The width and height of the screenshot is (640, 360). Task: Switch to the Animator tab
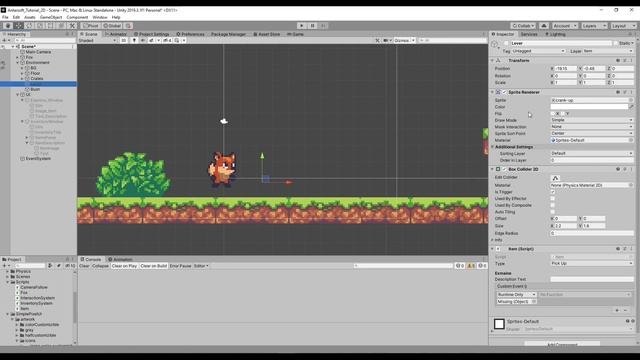116,34
